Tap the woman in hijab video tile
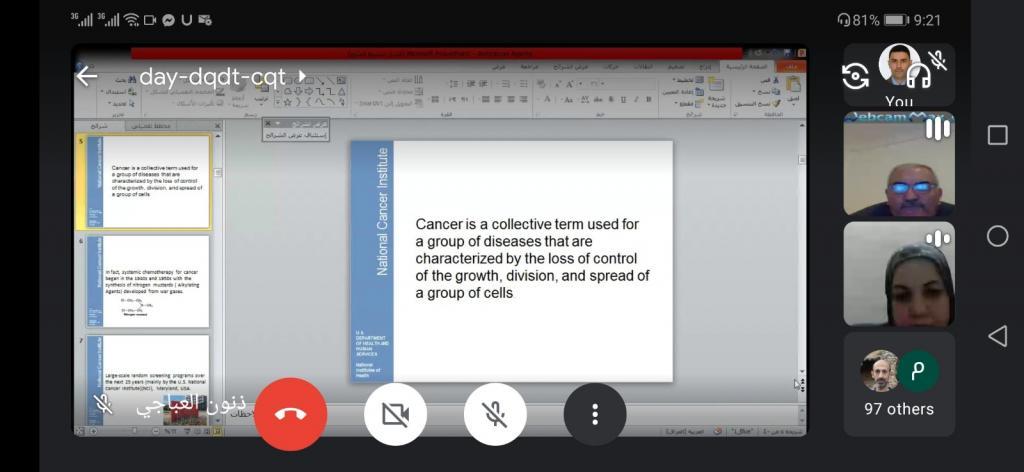 [898, 275]
